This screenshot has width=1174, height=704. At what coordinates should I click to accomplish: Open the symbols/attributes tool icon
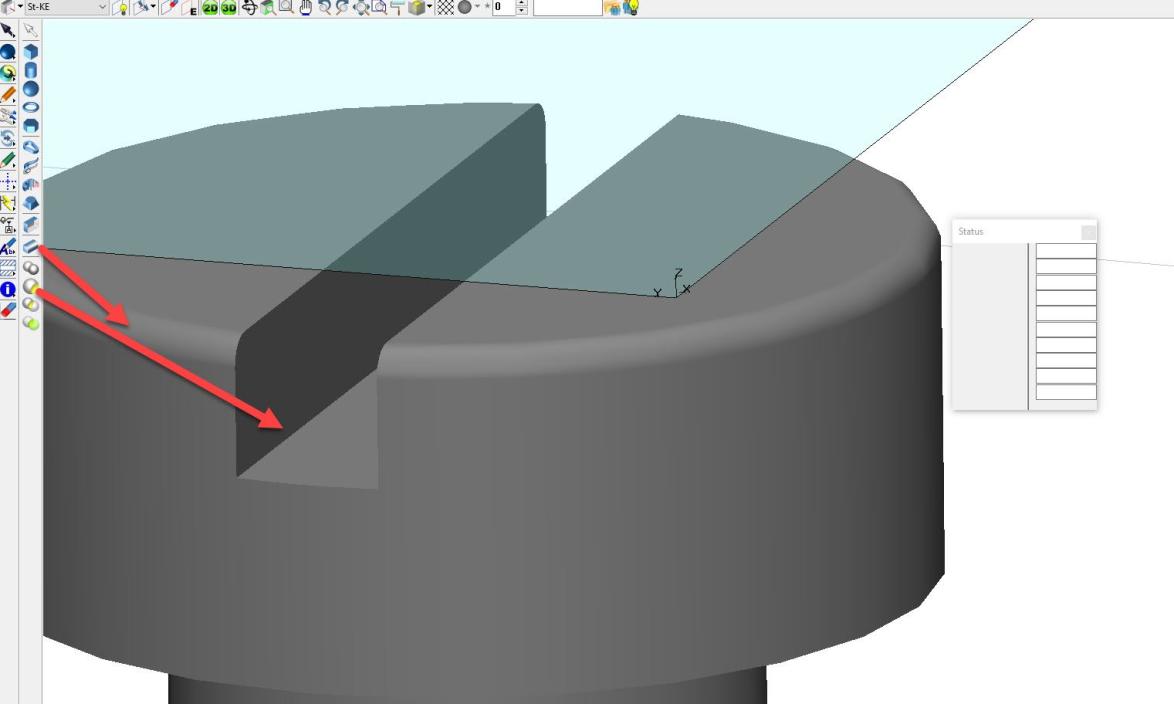(7, 225)
